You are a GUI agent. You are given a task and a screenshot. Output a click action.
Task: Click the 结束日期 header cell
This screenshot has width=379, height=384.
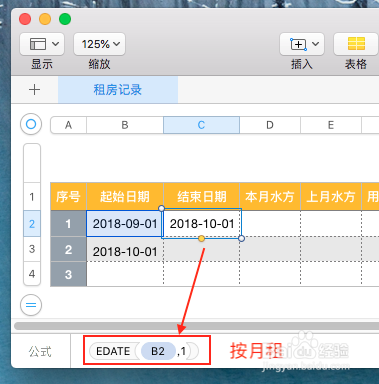click(x=201, y=197)
